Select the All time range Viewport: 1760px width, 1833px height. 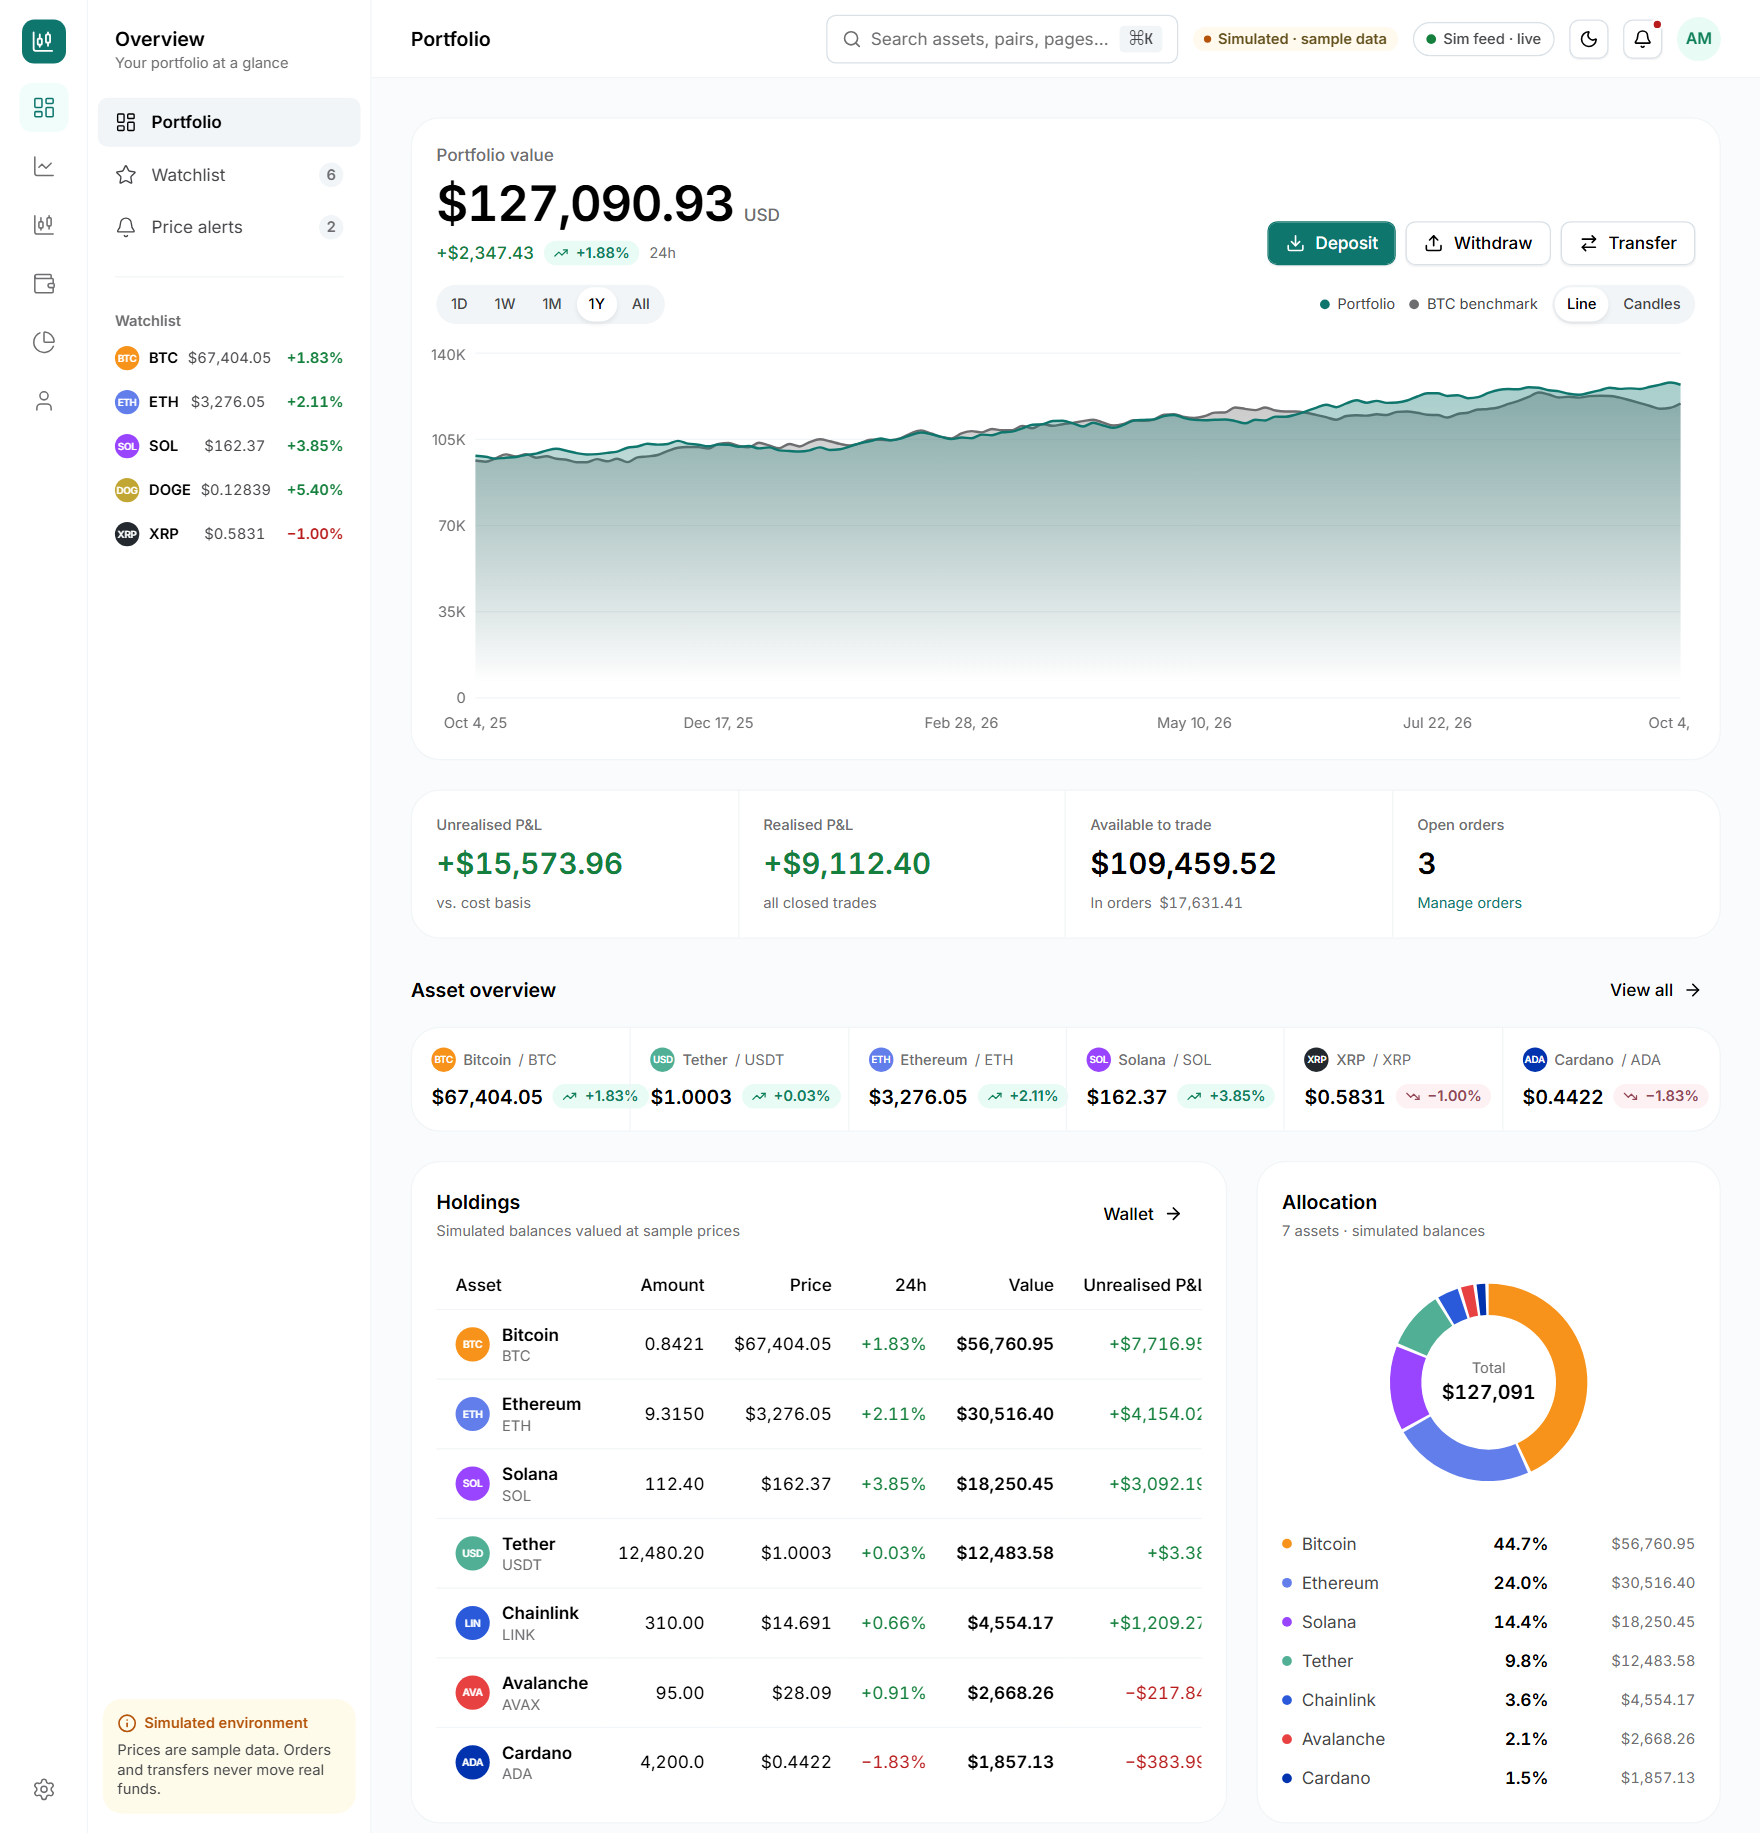click(641, 304)
